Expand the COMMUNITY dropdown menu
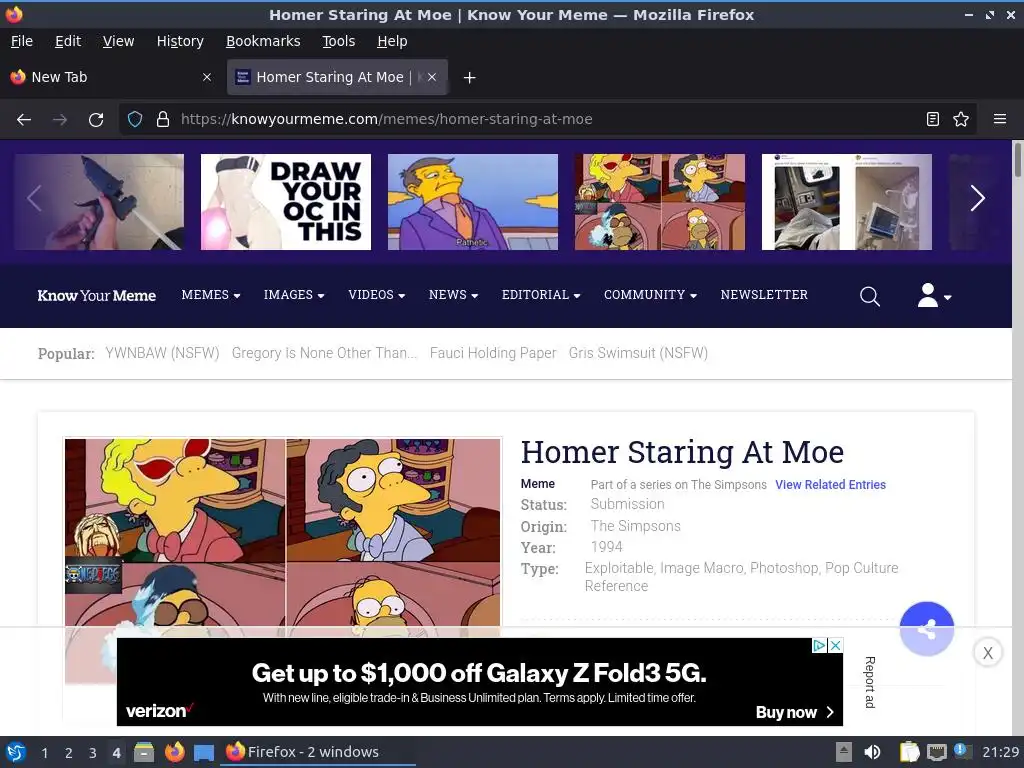 650,295
